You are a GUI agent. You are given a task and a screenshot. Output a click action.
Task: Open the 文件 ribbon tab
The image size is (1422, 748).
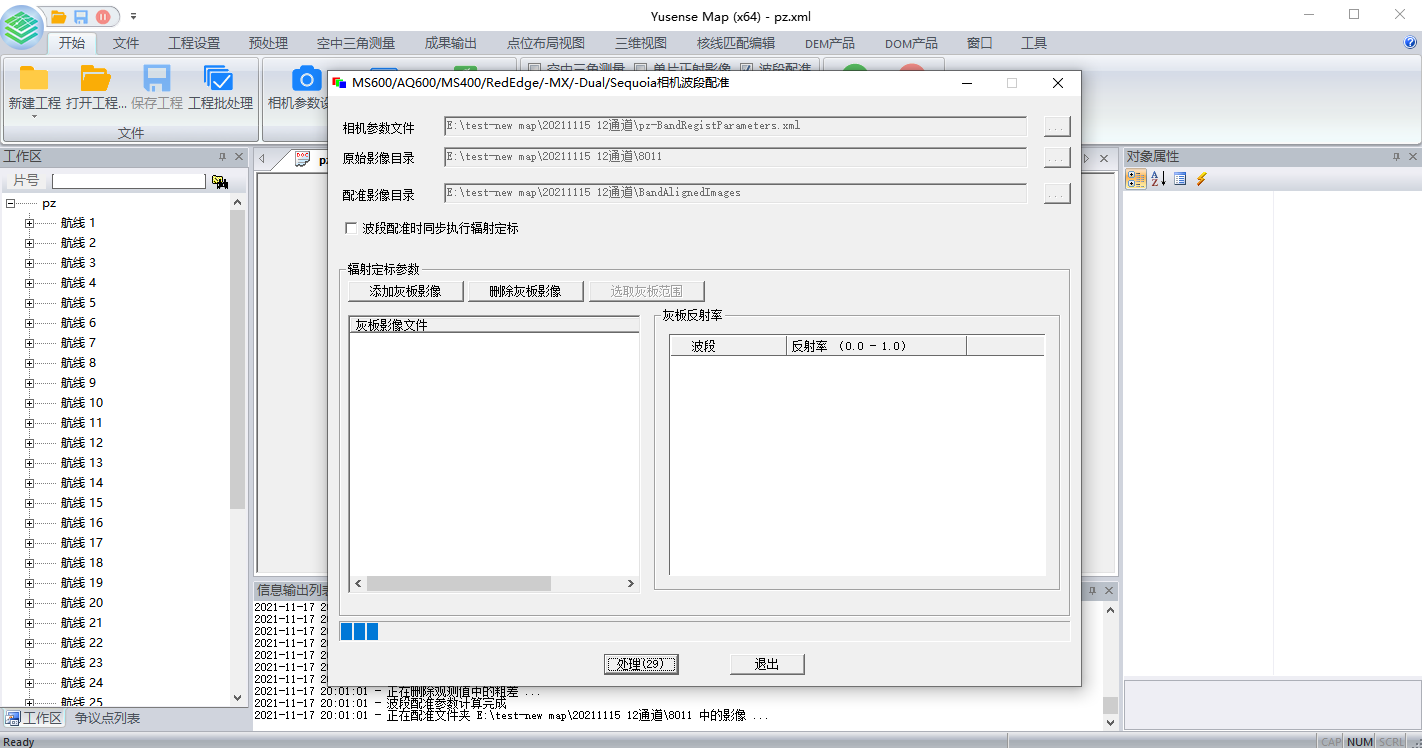tap(126, 43)
